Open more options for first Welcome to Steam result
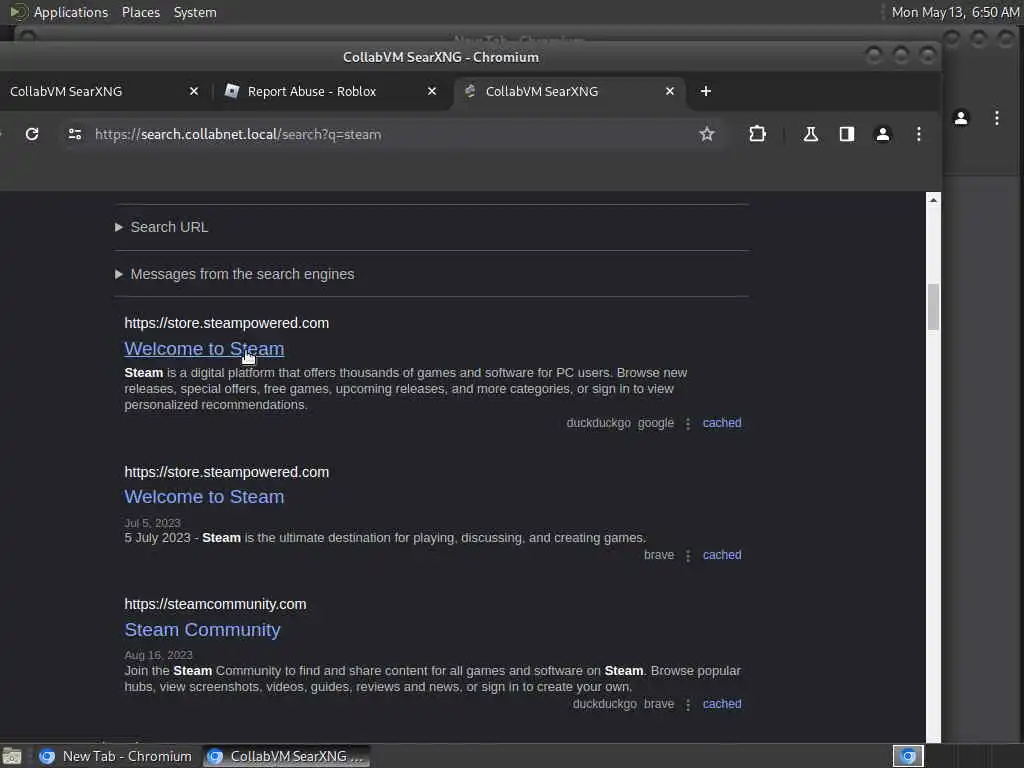 [x=688, y=424]
